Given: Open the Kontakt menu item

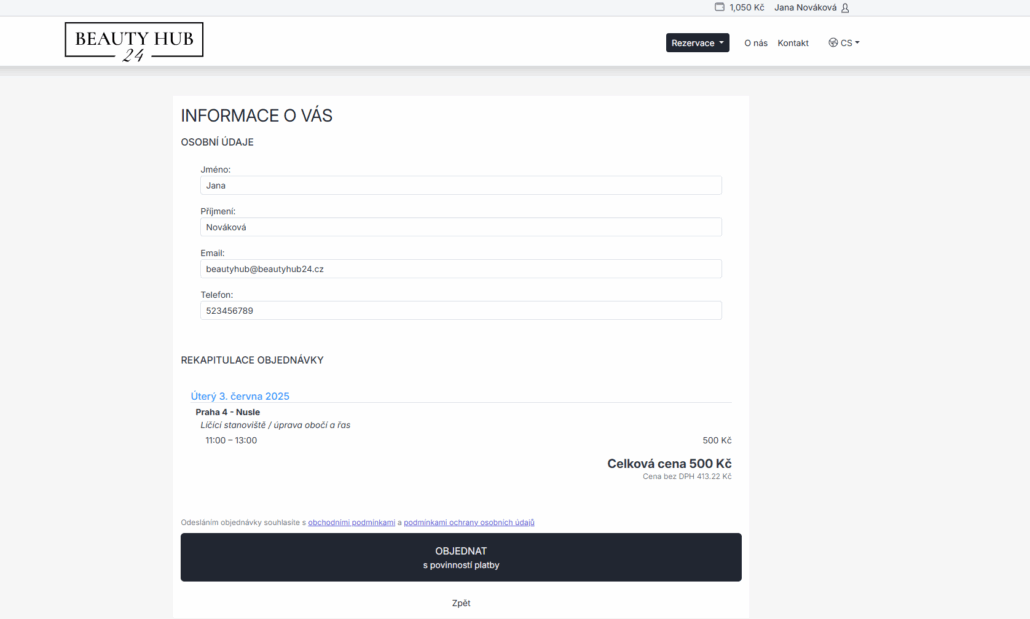Looking at the screenshot, I should click(x=793, y=43).
